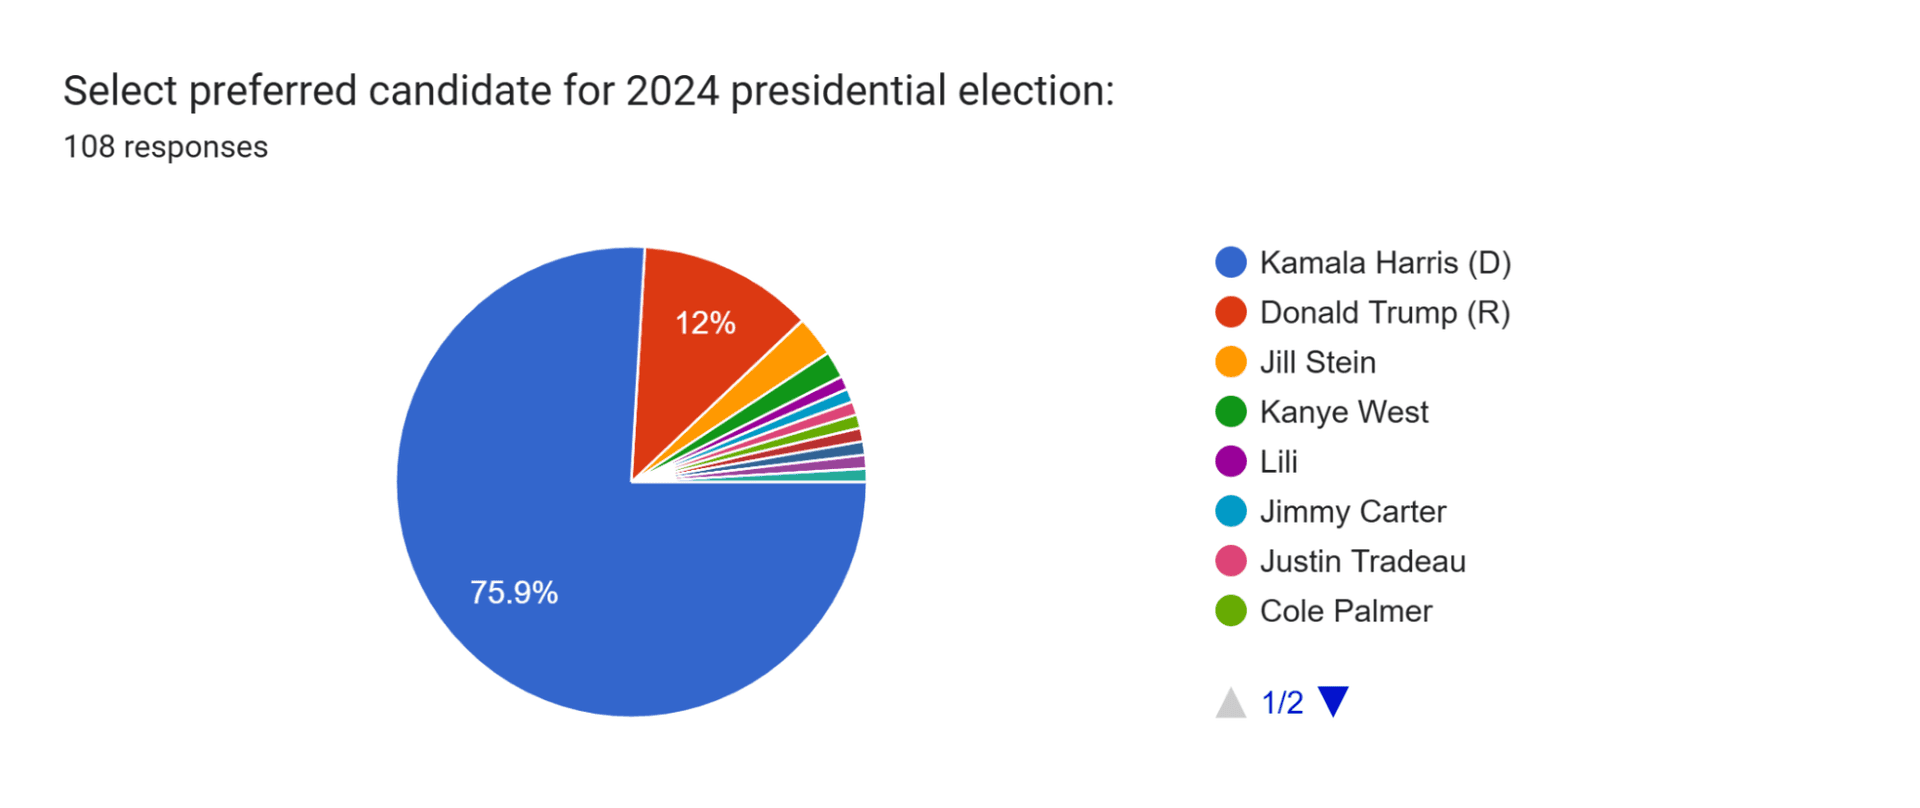Image resolution: width=1920 pixels, height=808 pixels.
Task: Select the large blue 75.9% pie slice
Action: click(560, 560)
